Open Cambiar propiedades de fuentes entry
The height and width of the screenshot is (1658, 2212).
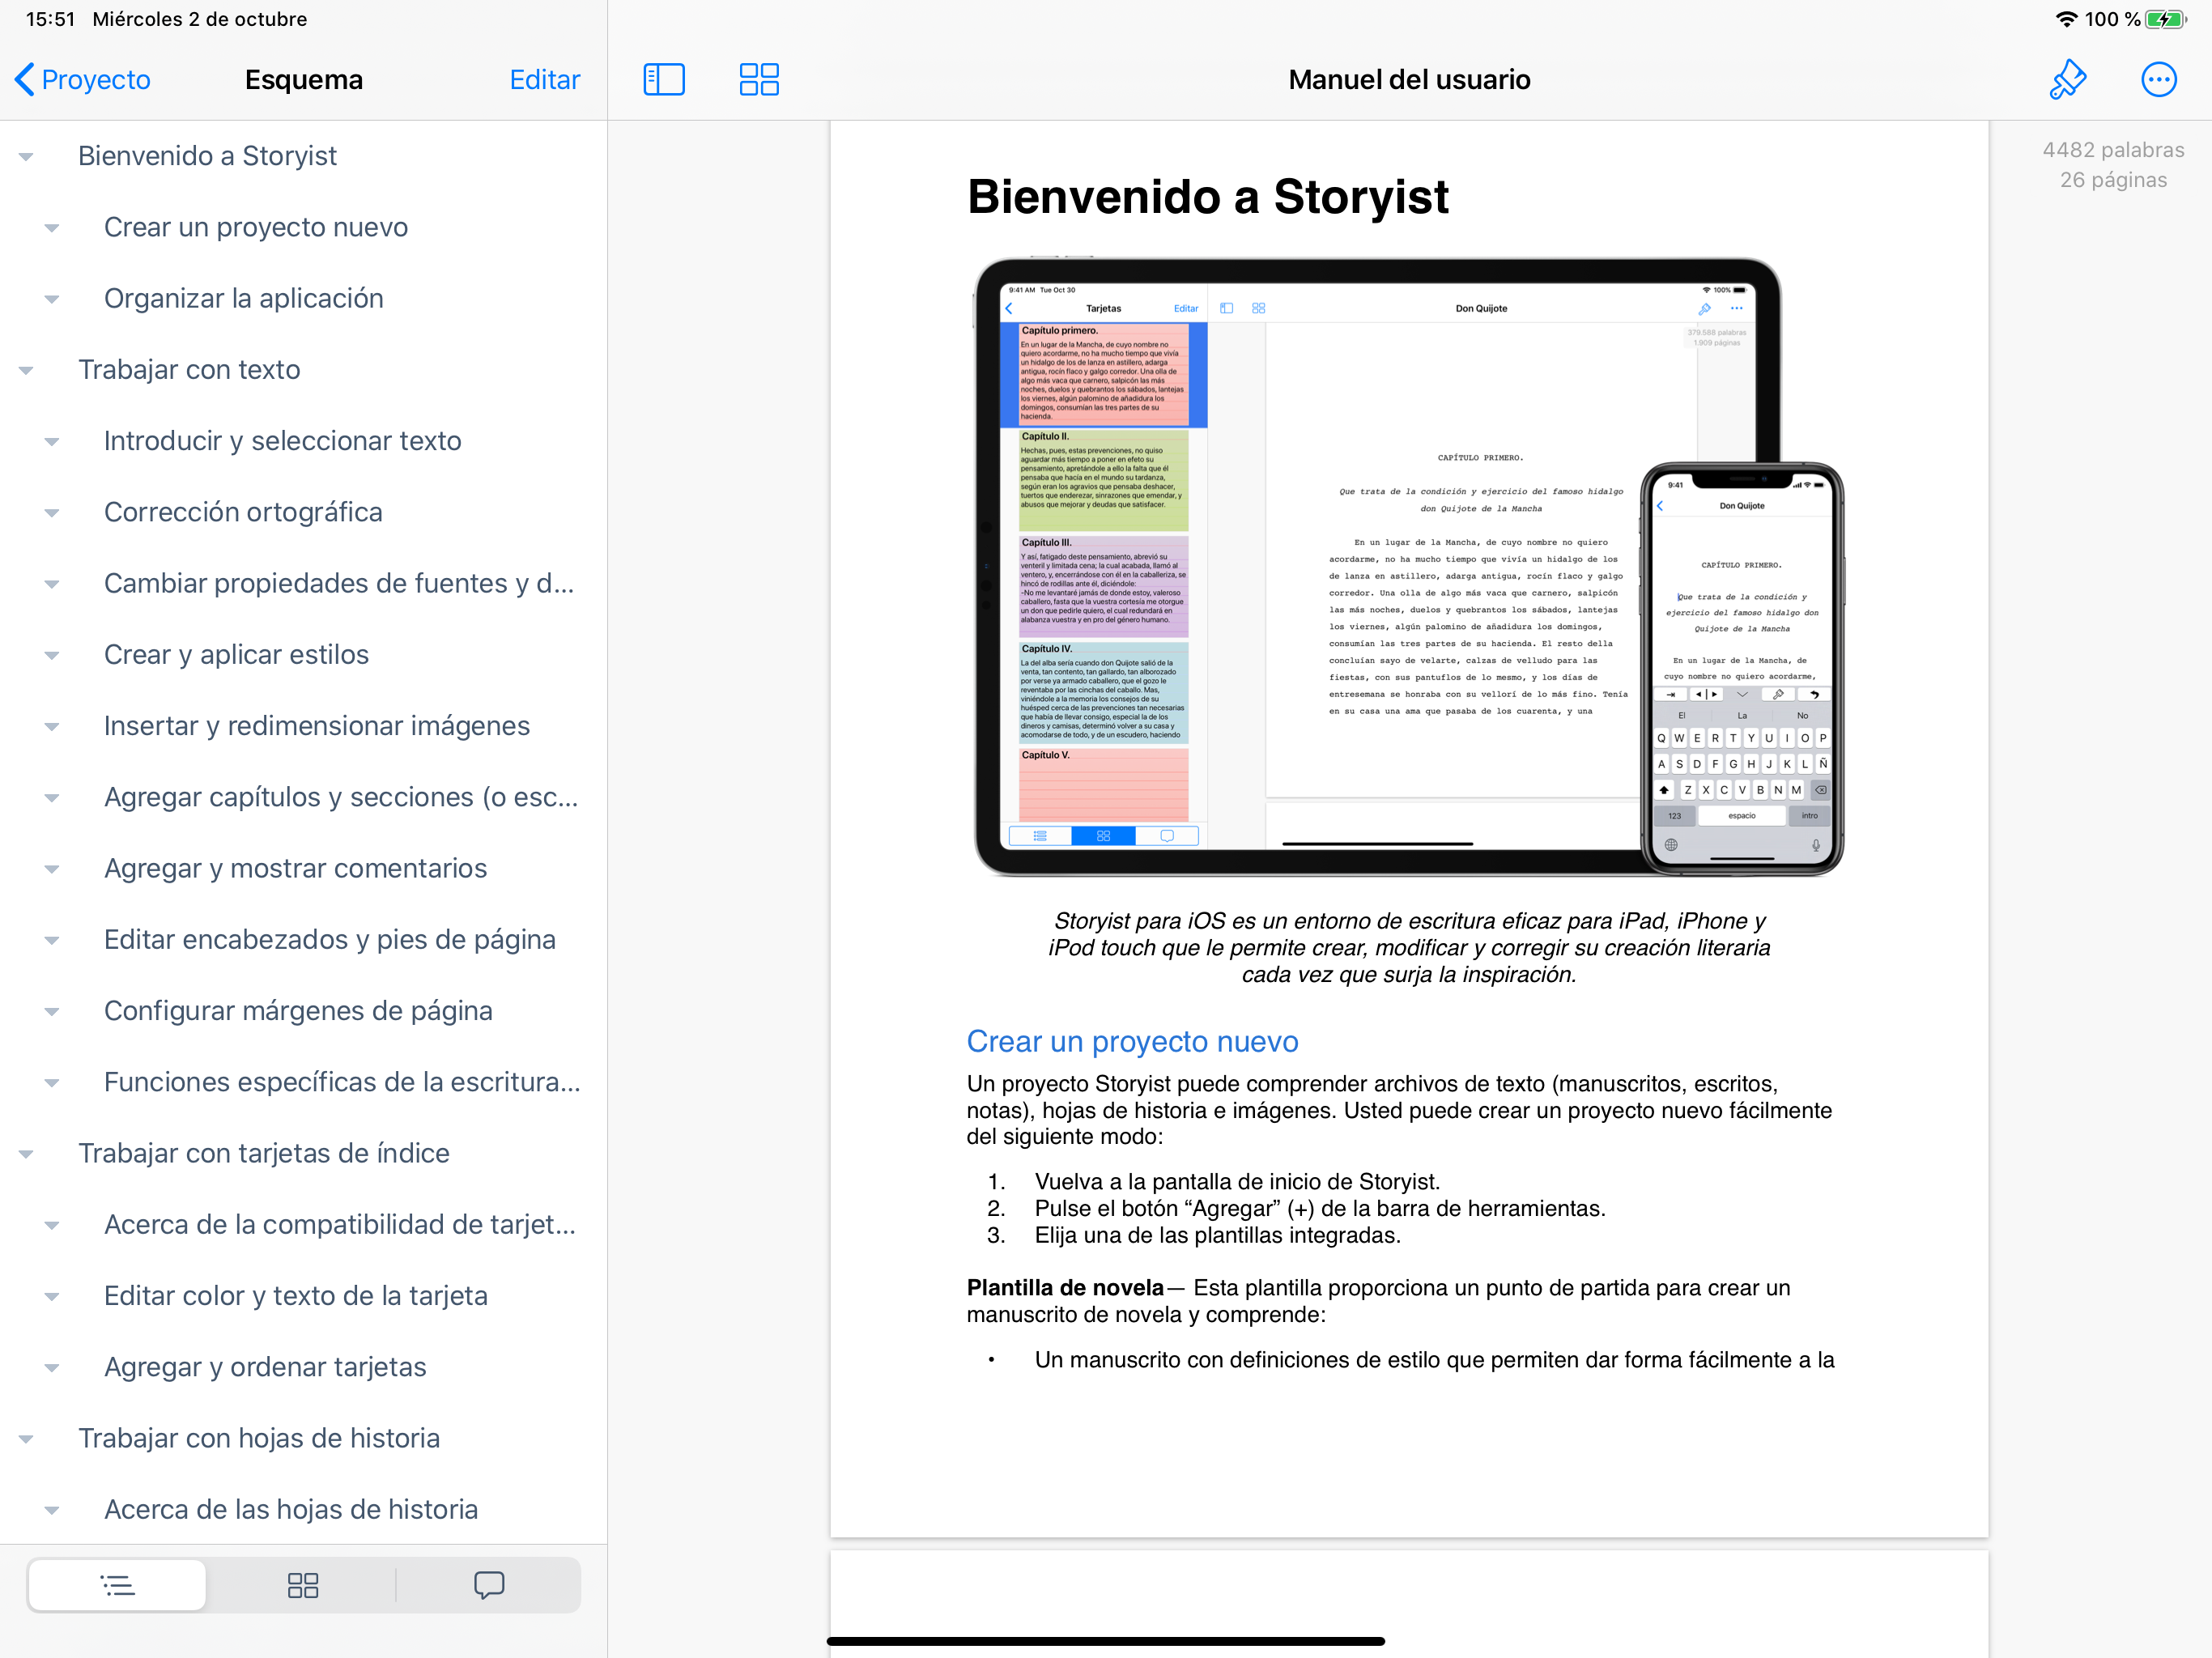tap(339, 583)
